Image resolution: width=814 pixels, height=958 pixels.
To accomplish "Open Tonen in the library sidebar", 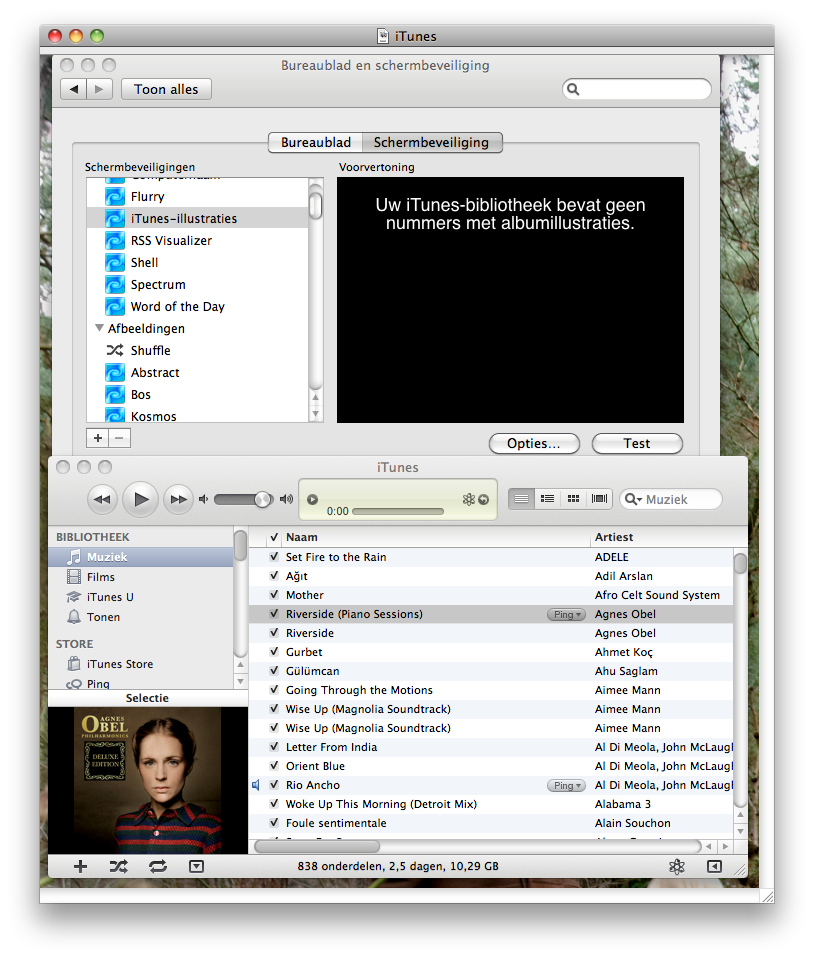I will [141, 617].
